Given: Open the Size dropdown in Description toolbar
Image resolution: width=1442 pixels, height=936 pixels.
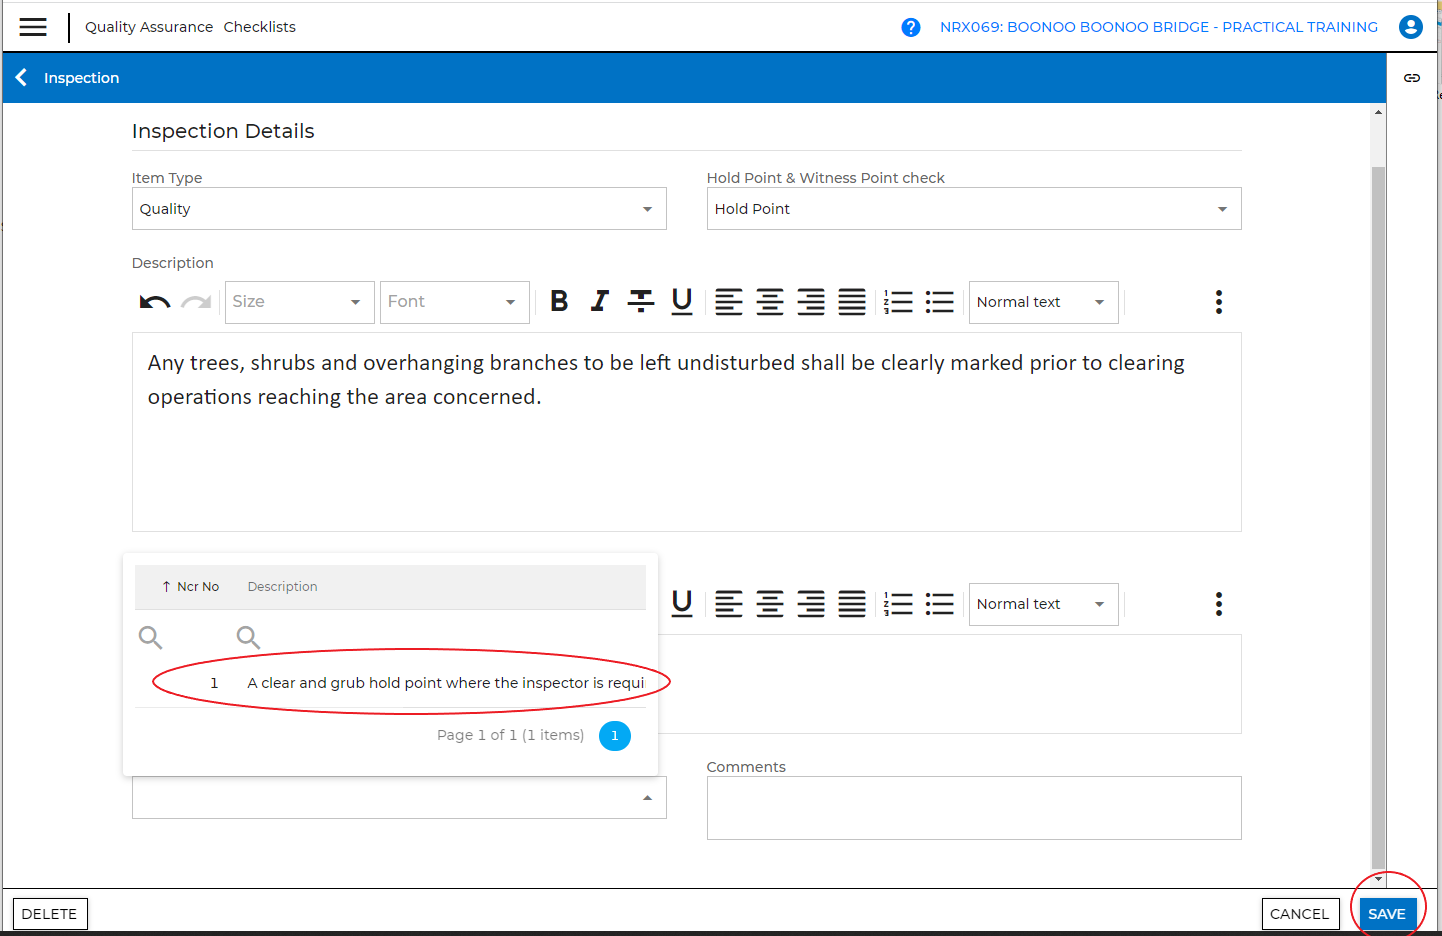Looking at the screenshot, I should coord(299,302).
